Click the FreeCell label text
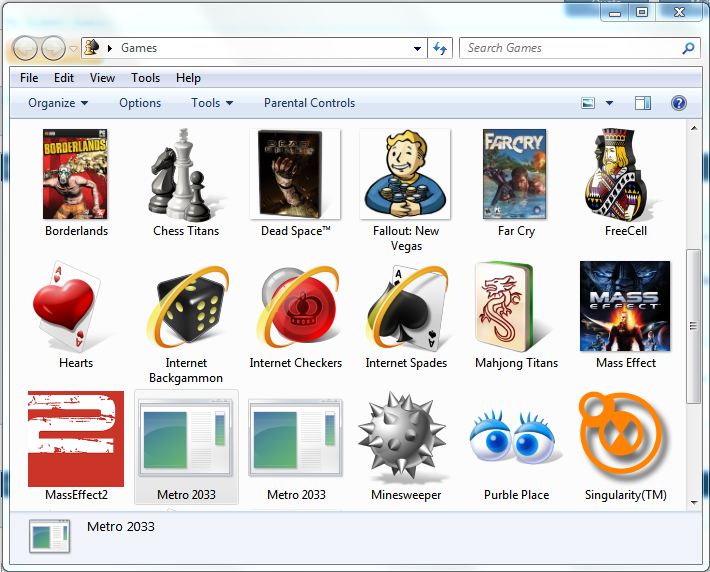 (626, 231)
